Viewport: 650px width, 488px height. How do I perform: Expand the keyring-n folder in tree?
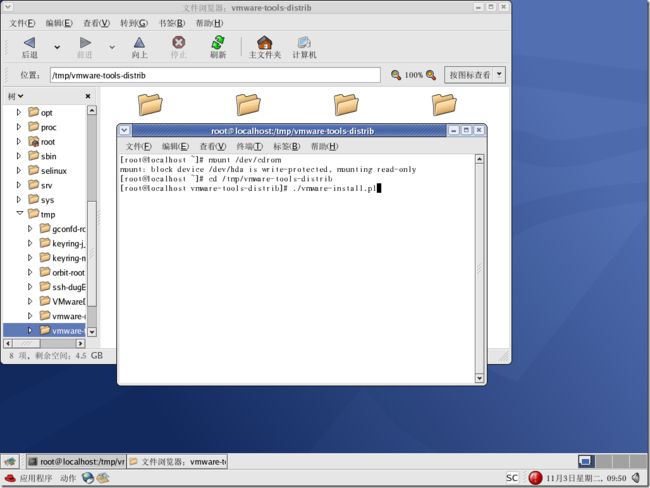30,258
